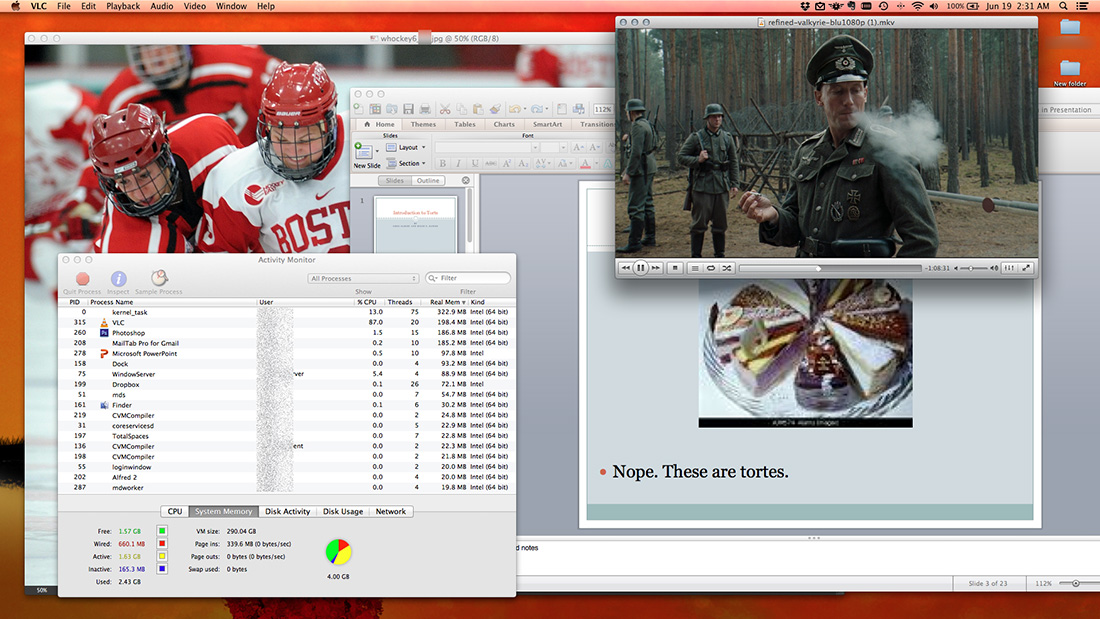Open Spotlight search in the menu bar

pyautogui.click(x=1064, y=6)
